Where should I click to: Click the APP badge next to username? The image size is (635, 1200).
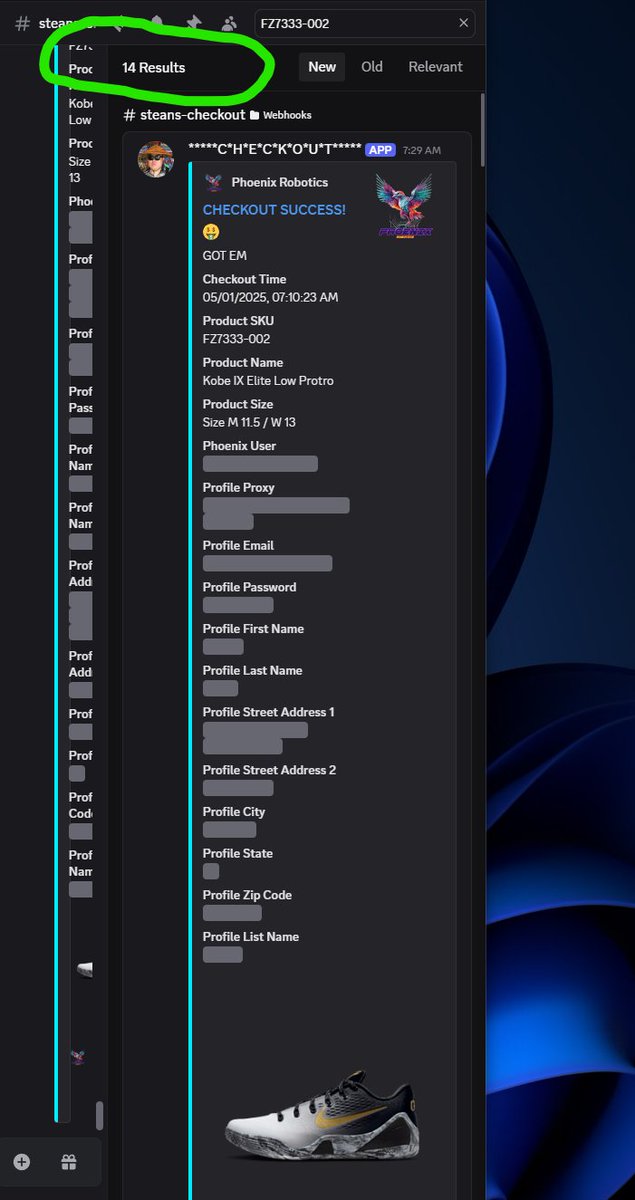tap(380, 150)
